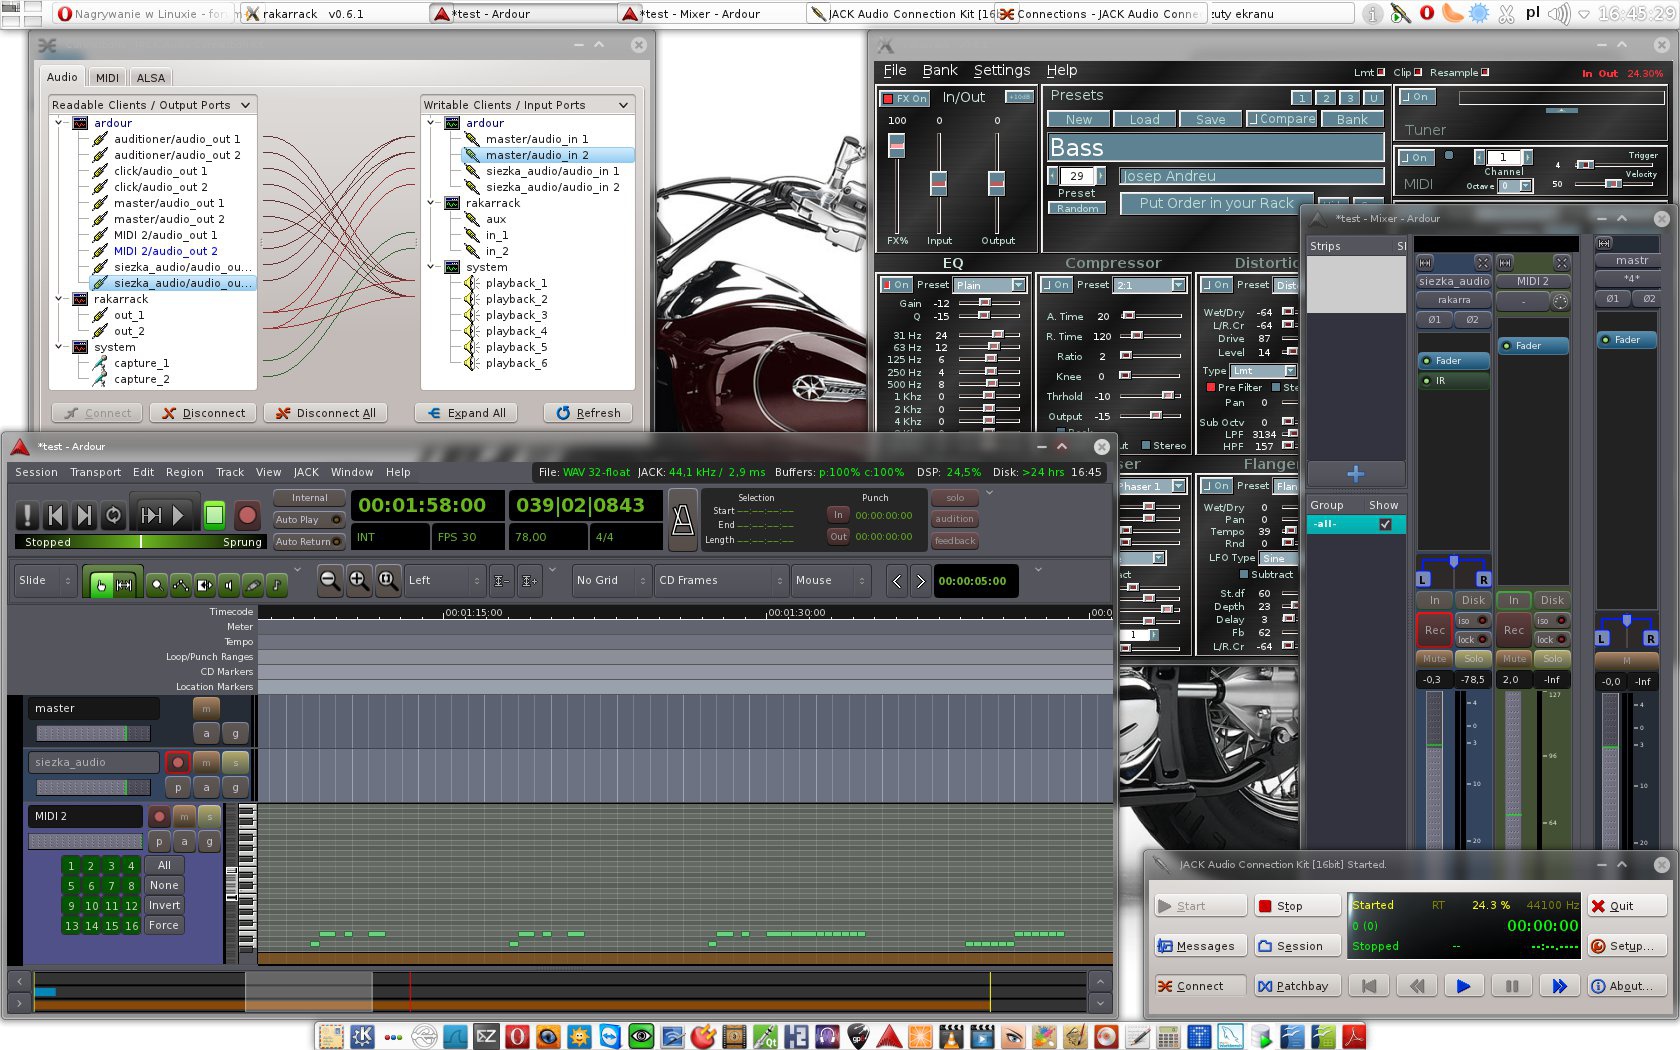Toggle Compare checkbox in rakarrack presets
Image resolution: width=1680 pixels, height=1050 pixels.
tap(1281, 119)
